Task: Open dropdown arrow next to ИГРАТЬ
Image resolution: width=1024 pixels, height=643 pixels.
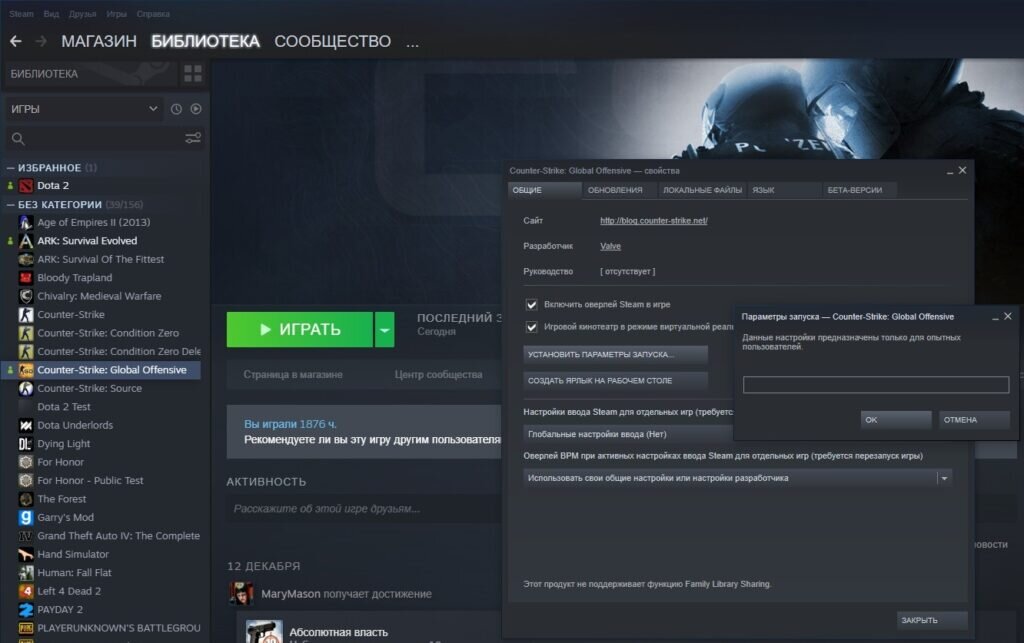Action: click(385, 330)
